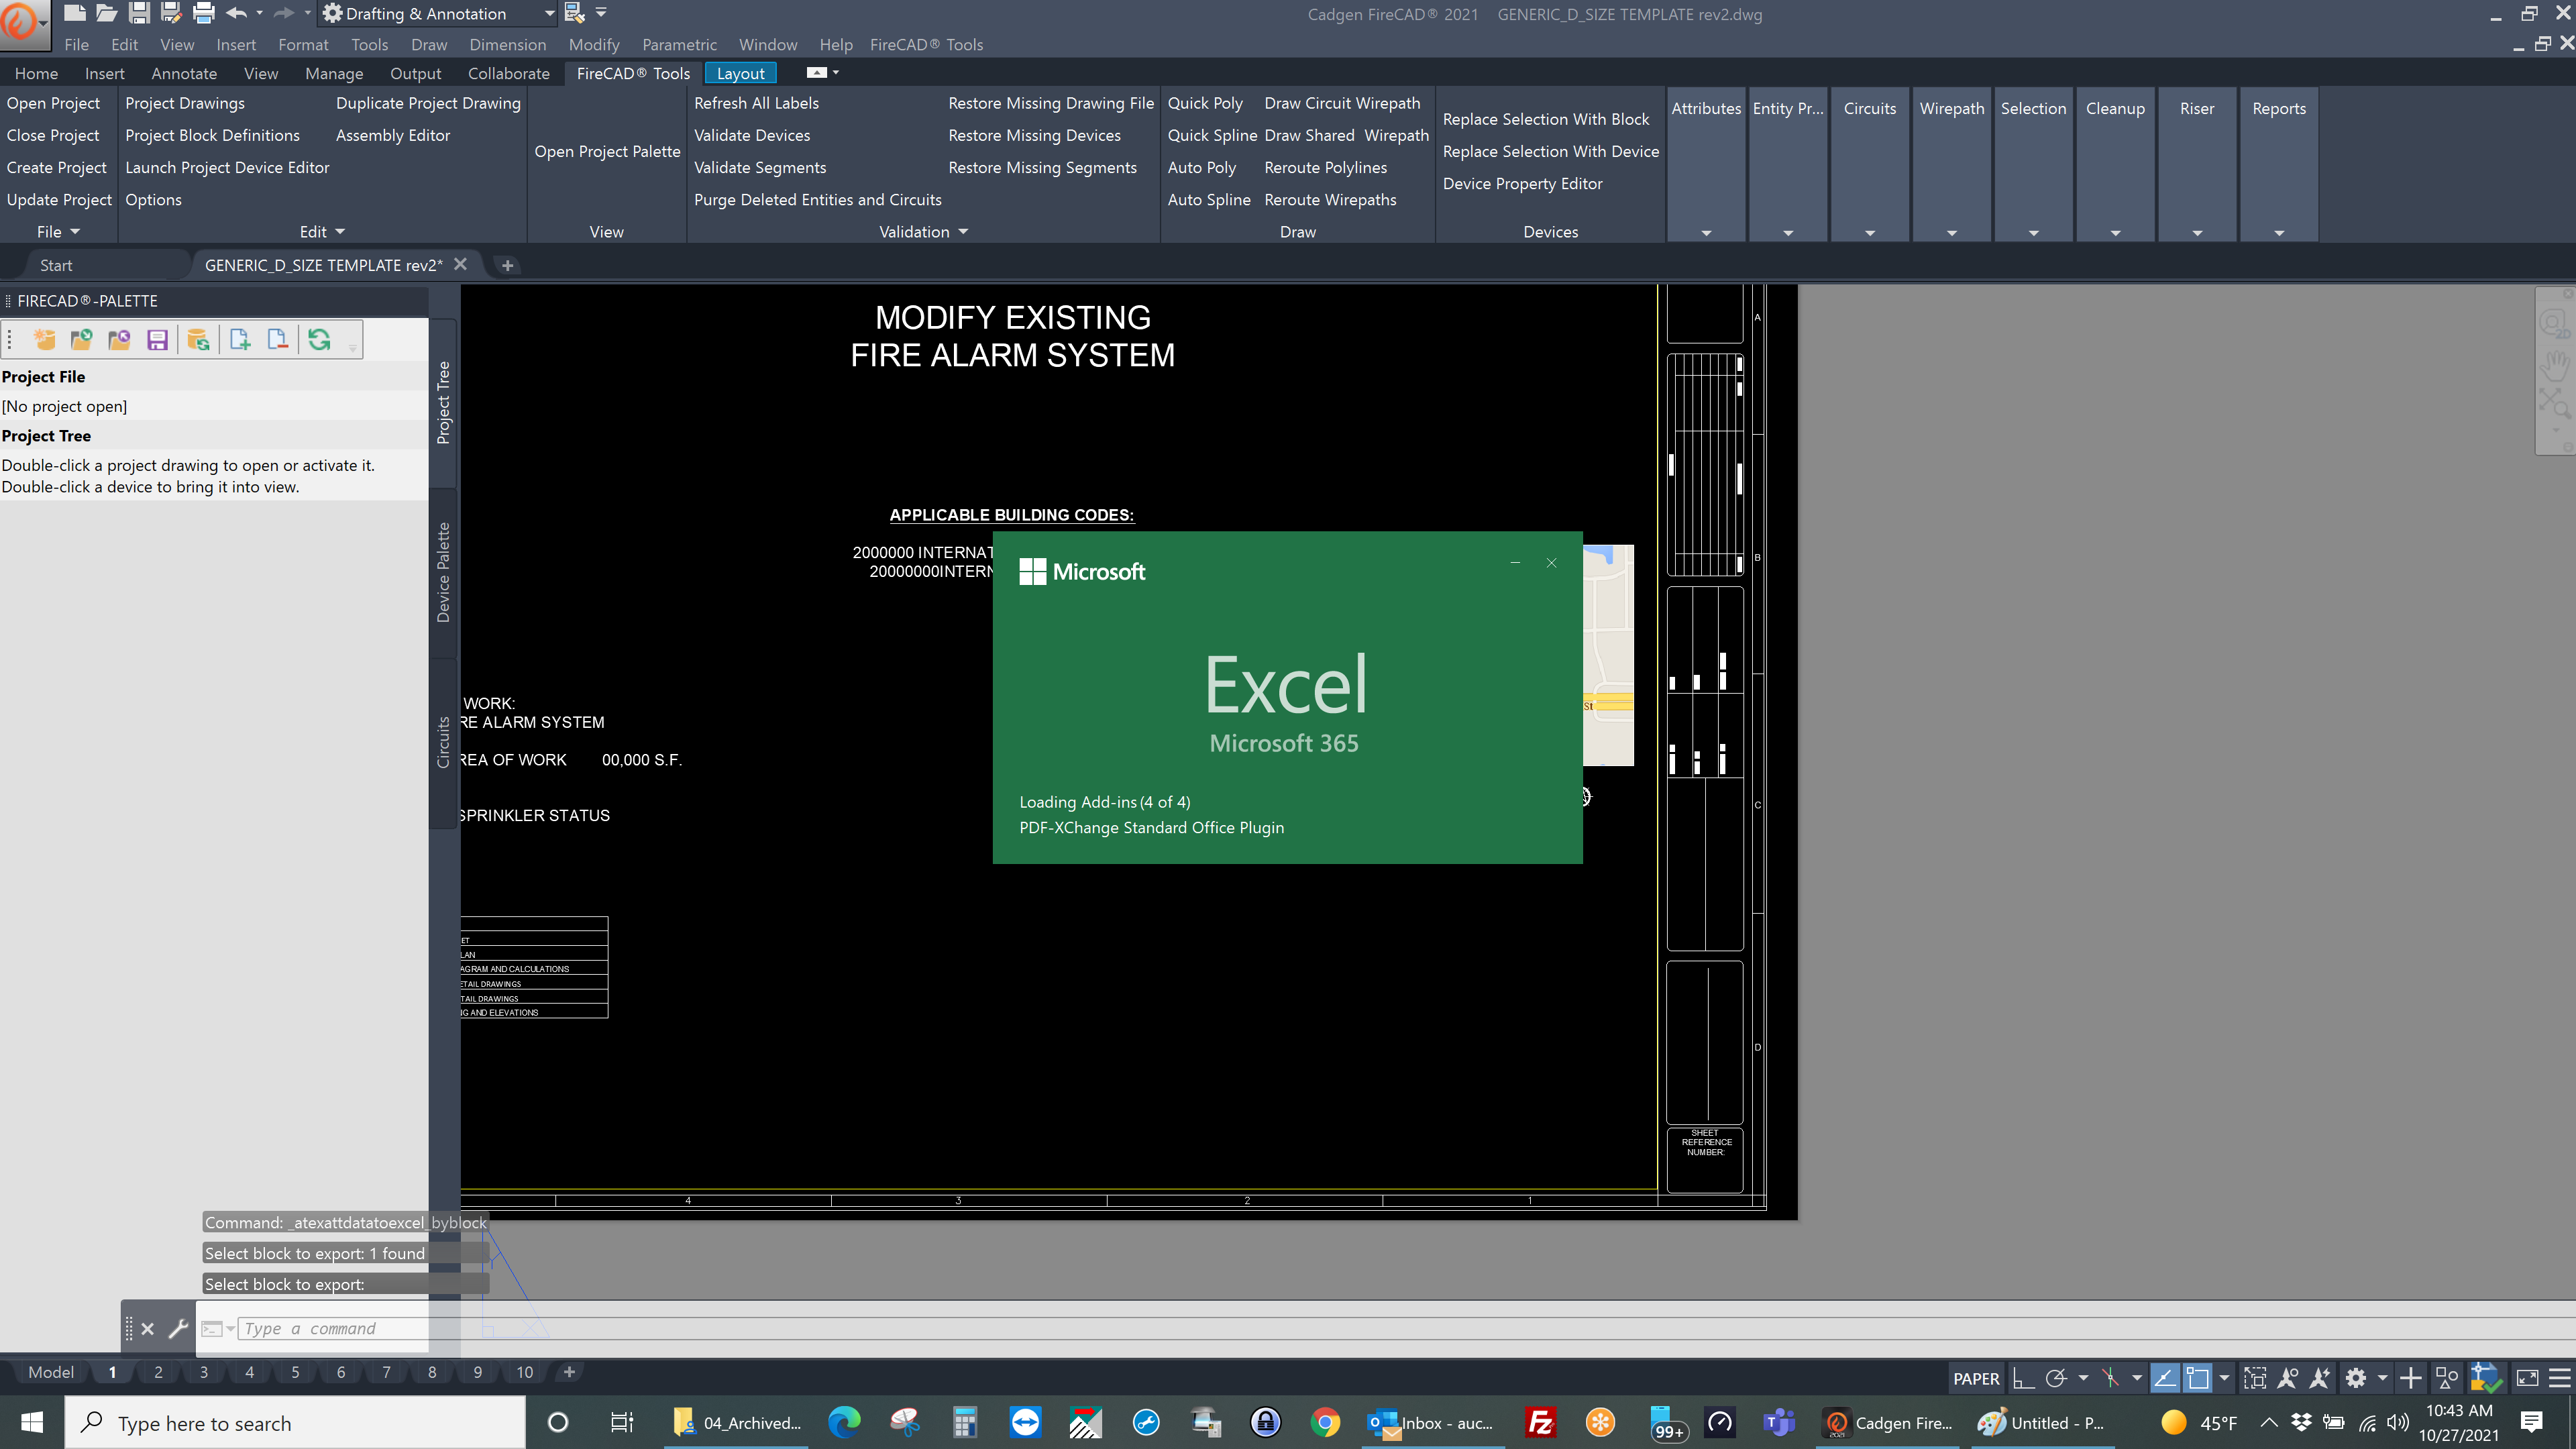Click Open Project Palette button
Image resolution: width=2576 pixels, height=1449 pixels.
coord(607,151)
